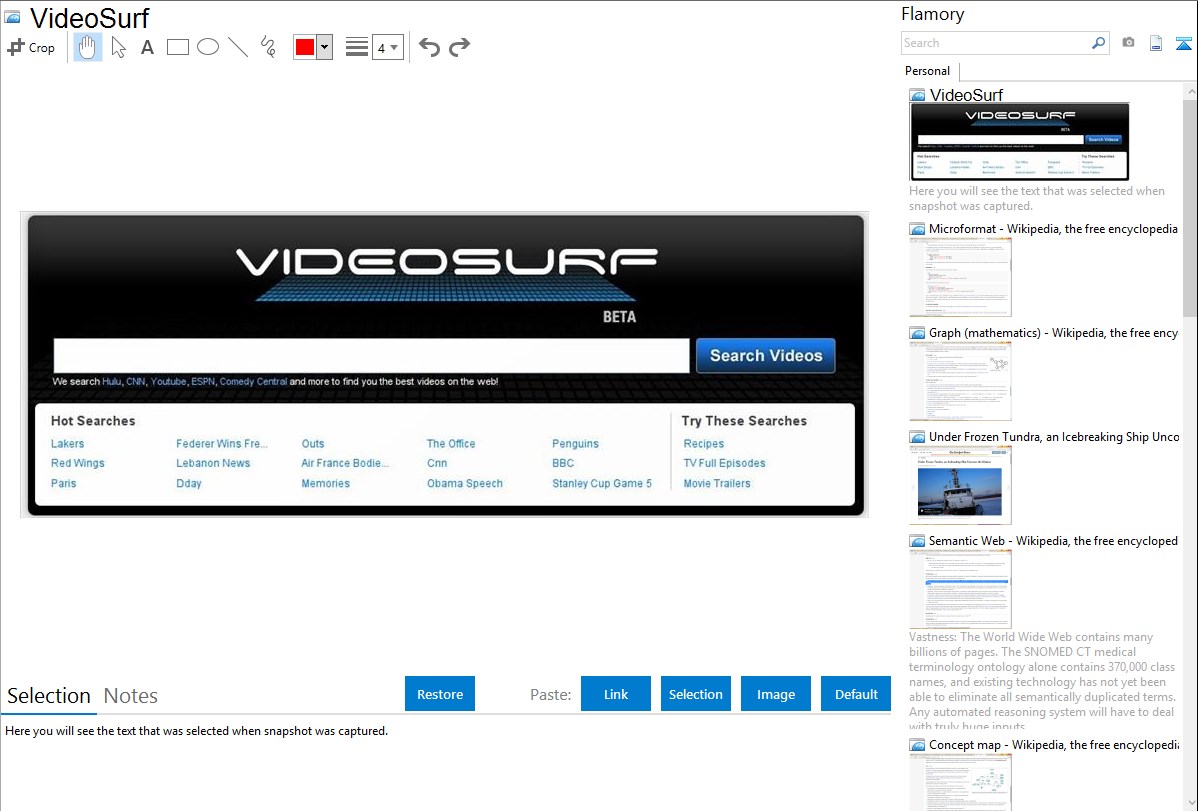This screenshot has height=811, width=1198.
Task: Click the search magnifier icon
Action: [x=1098, y=43]
